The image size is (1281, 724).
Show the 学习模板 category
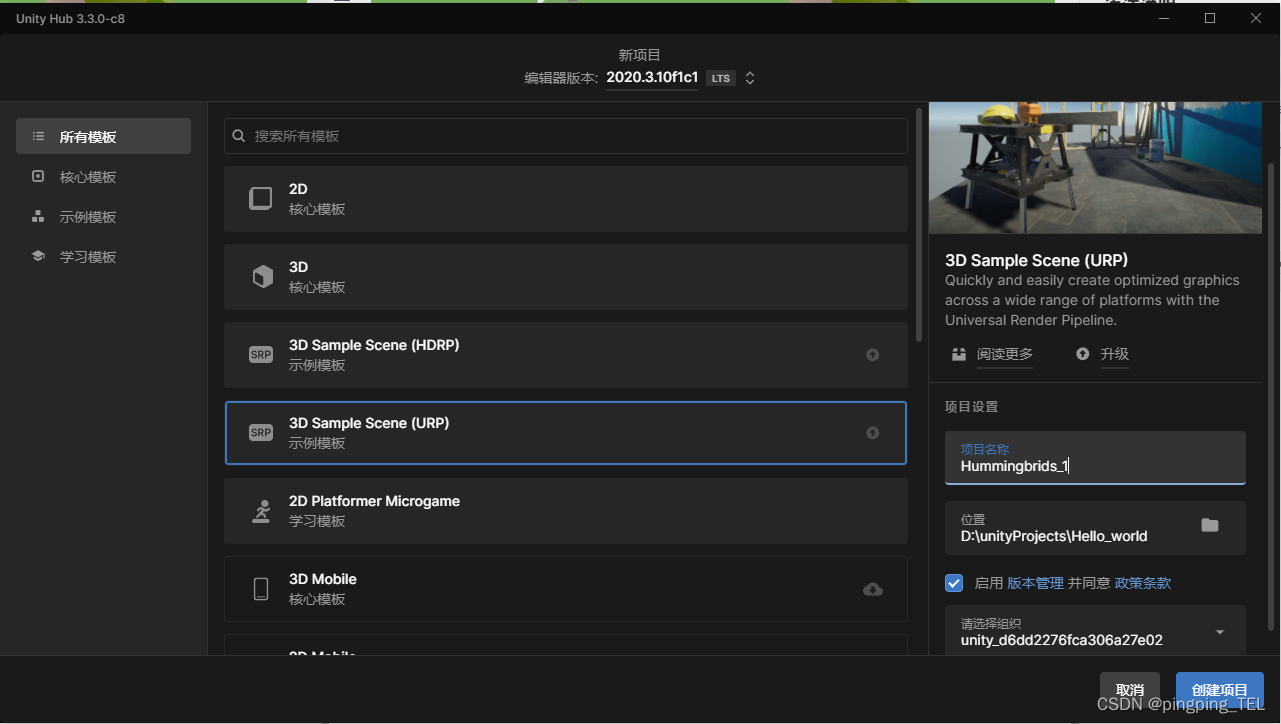coord(103,257)
